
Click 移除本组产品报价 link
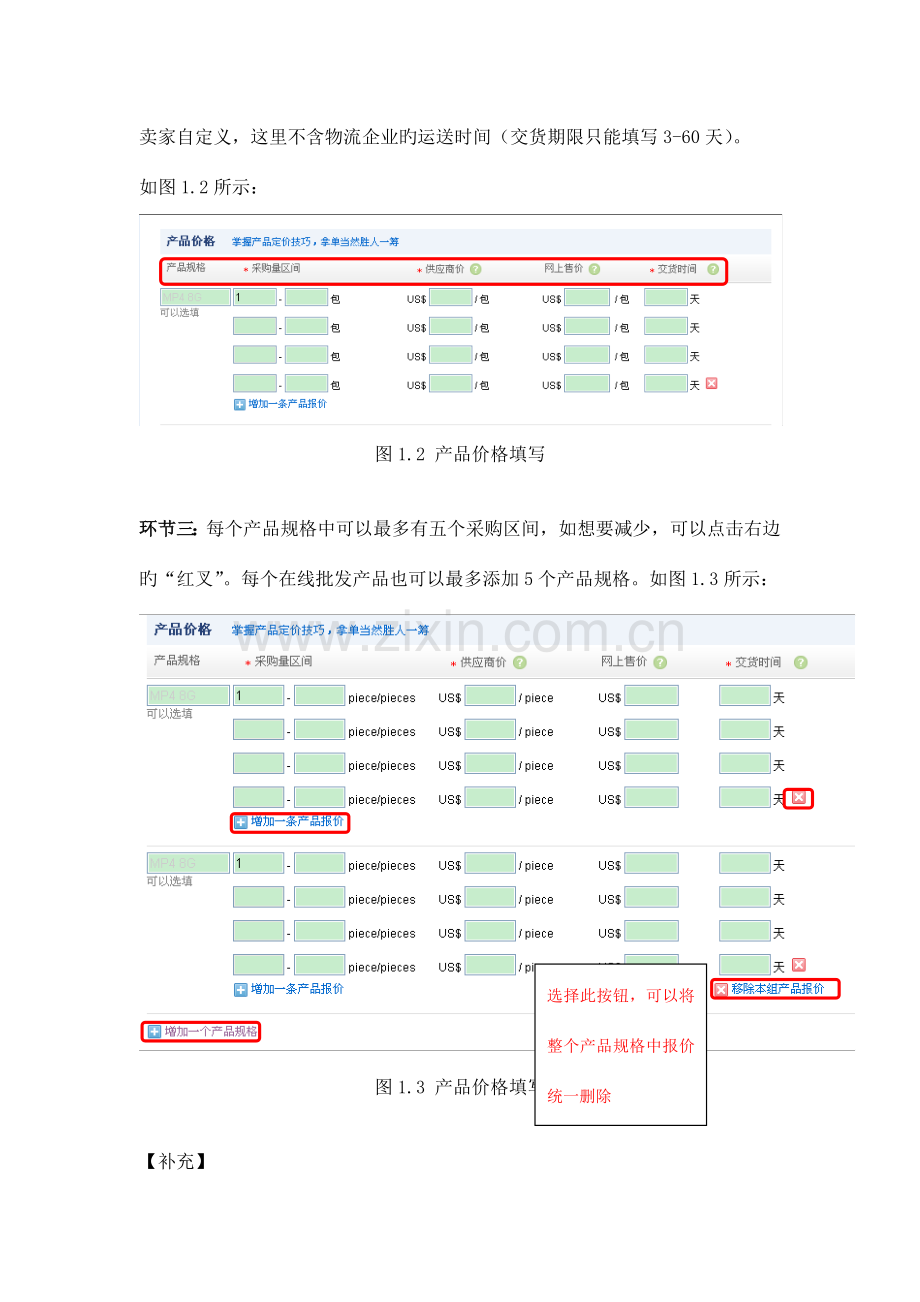pos(778,989)
